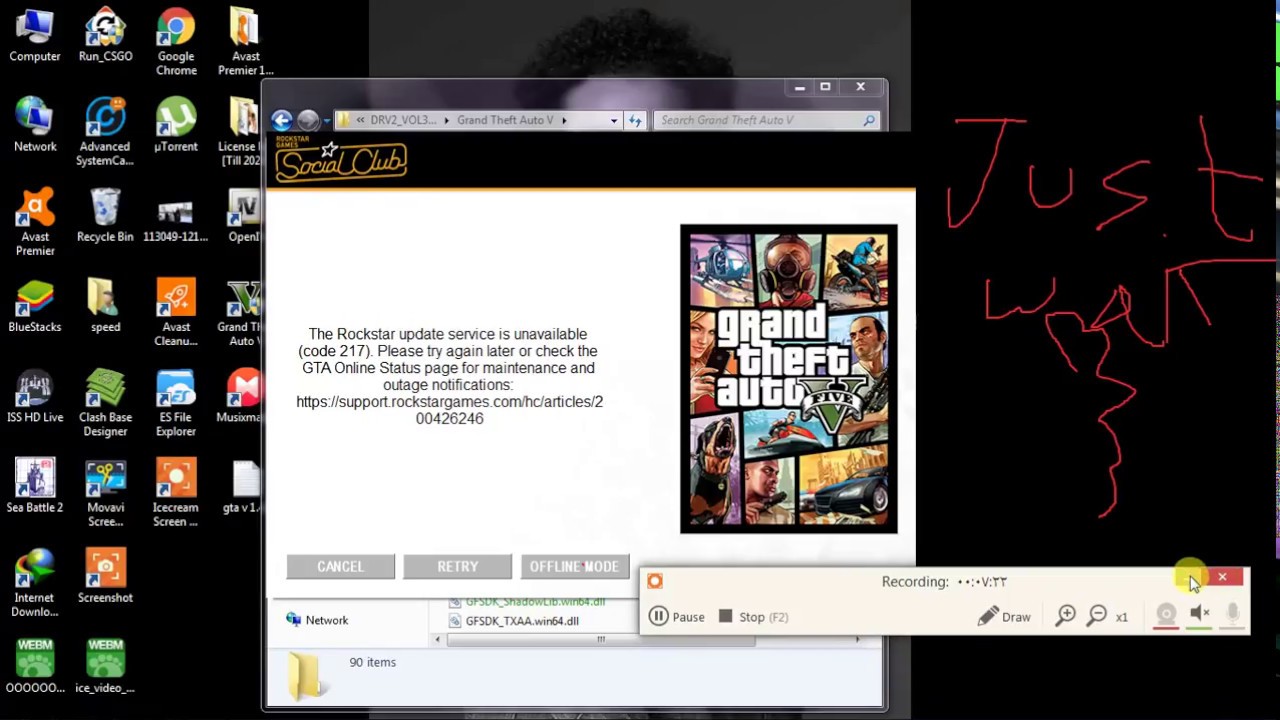The image size is (1280, 720).
Task: Click the Icecream recorder logo icon
Action: (655, 581)
